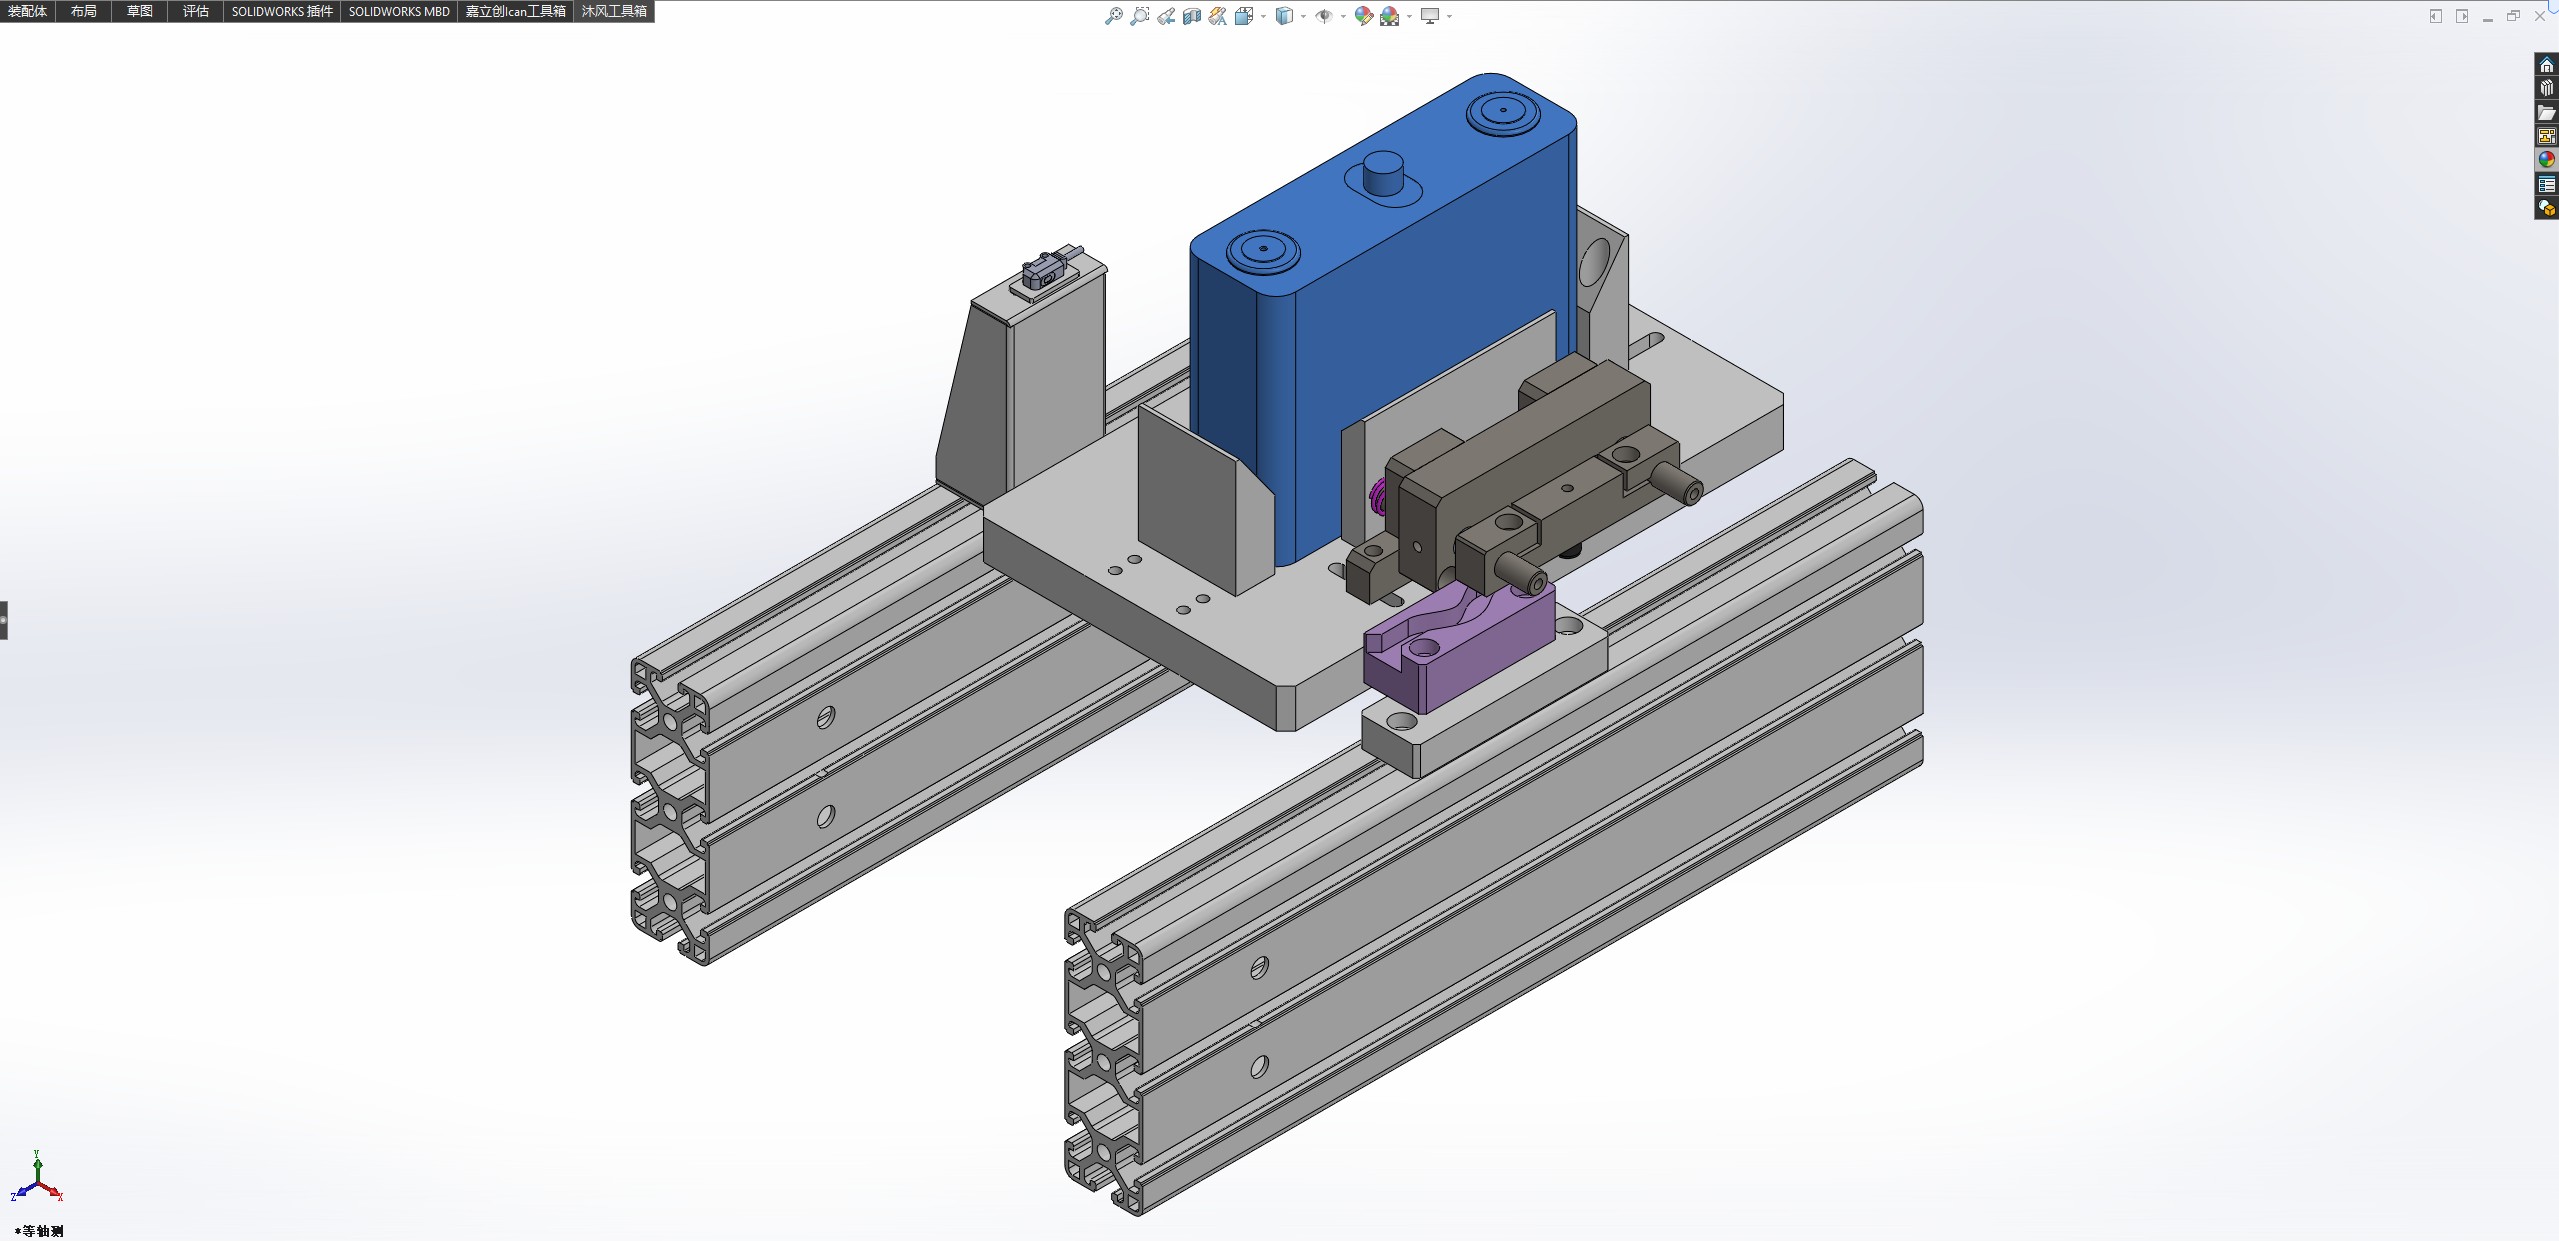Open the 评估 tab

pyautogui.click(x=196, y=11)
